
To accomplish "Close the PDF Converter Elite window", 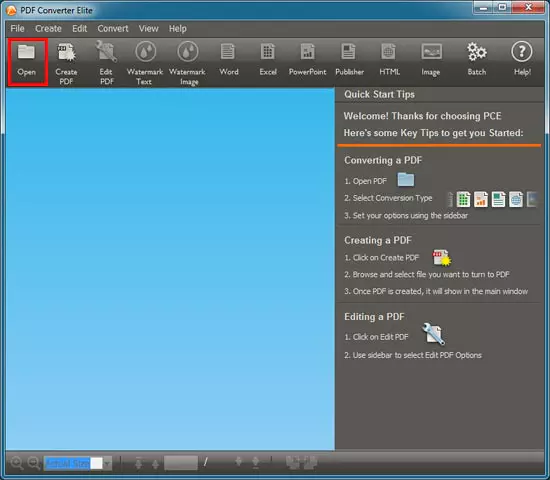I will [x=528, y=7].
